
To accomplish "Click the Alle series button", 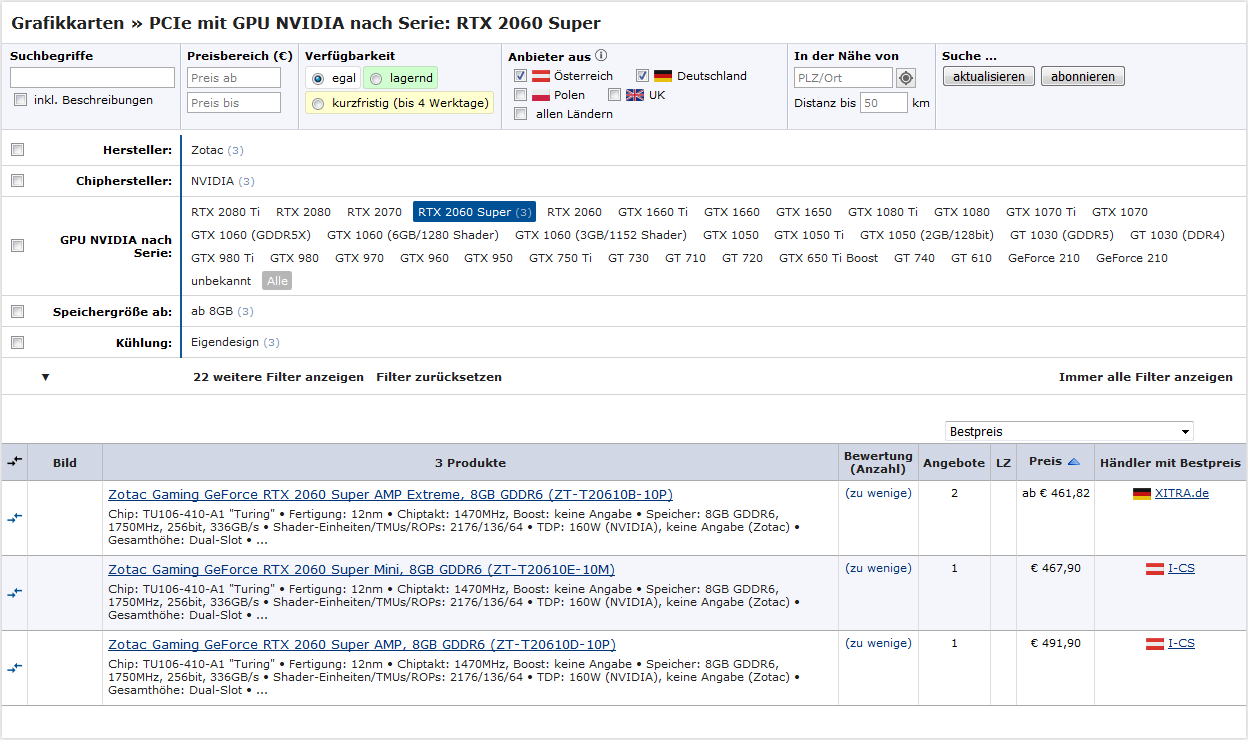I will [277, 281].
